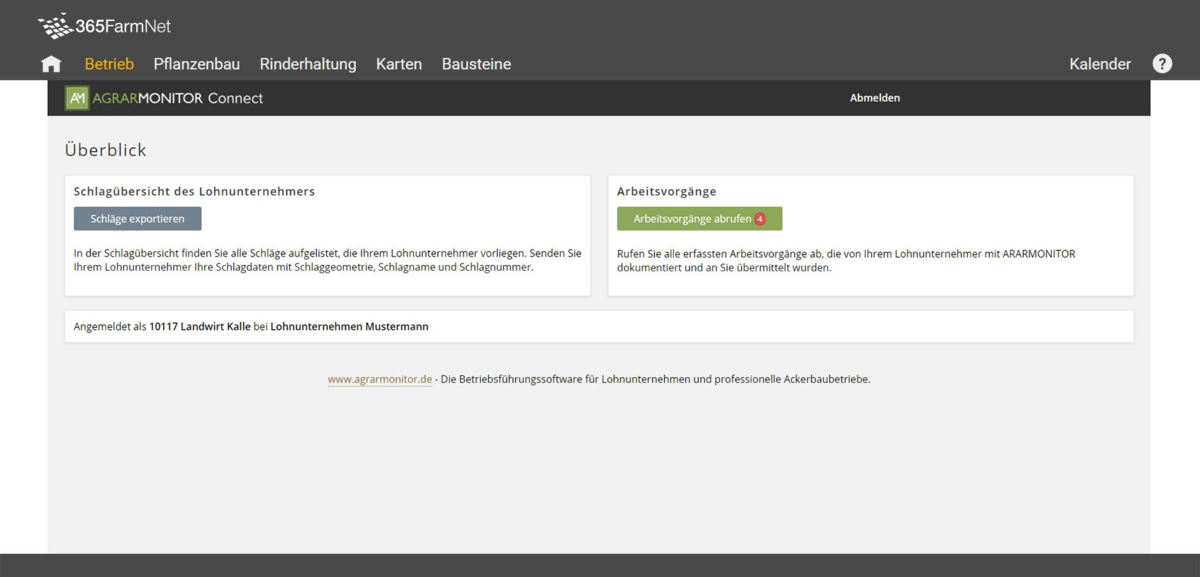Click the Schlagübersicht des Lohnunternehmers heading
Image resolution: width=1200 pixels, height=577 pixels.
[x=195, y=191]
